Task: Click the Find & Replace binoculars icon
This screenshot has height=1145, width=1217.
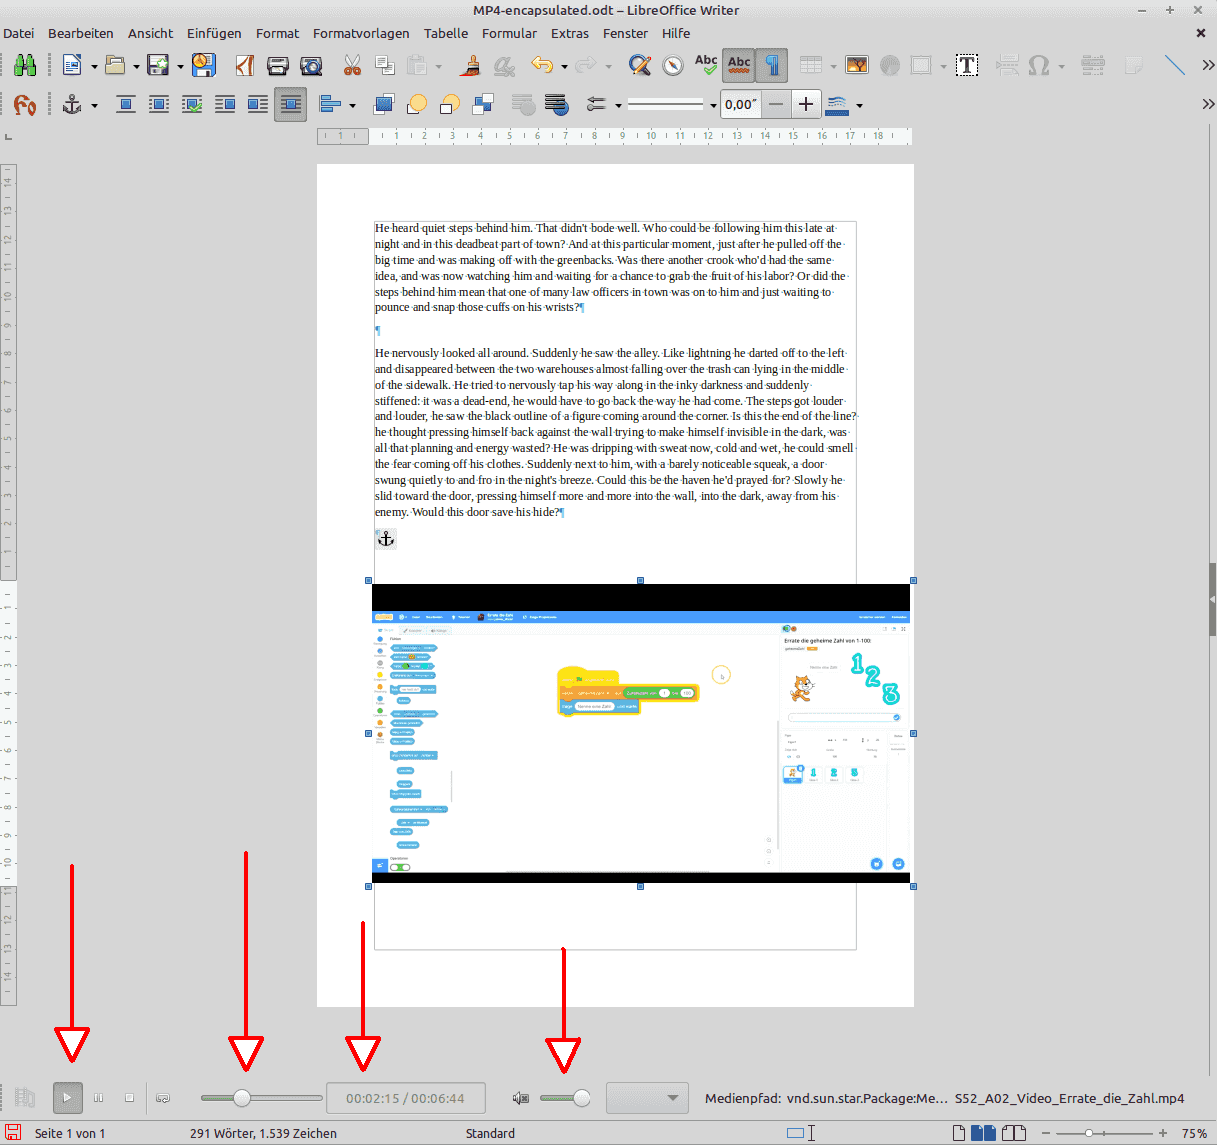Action: 25,66
